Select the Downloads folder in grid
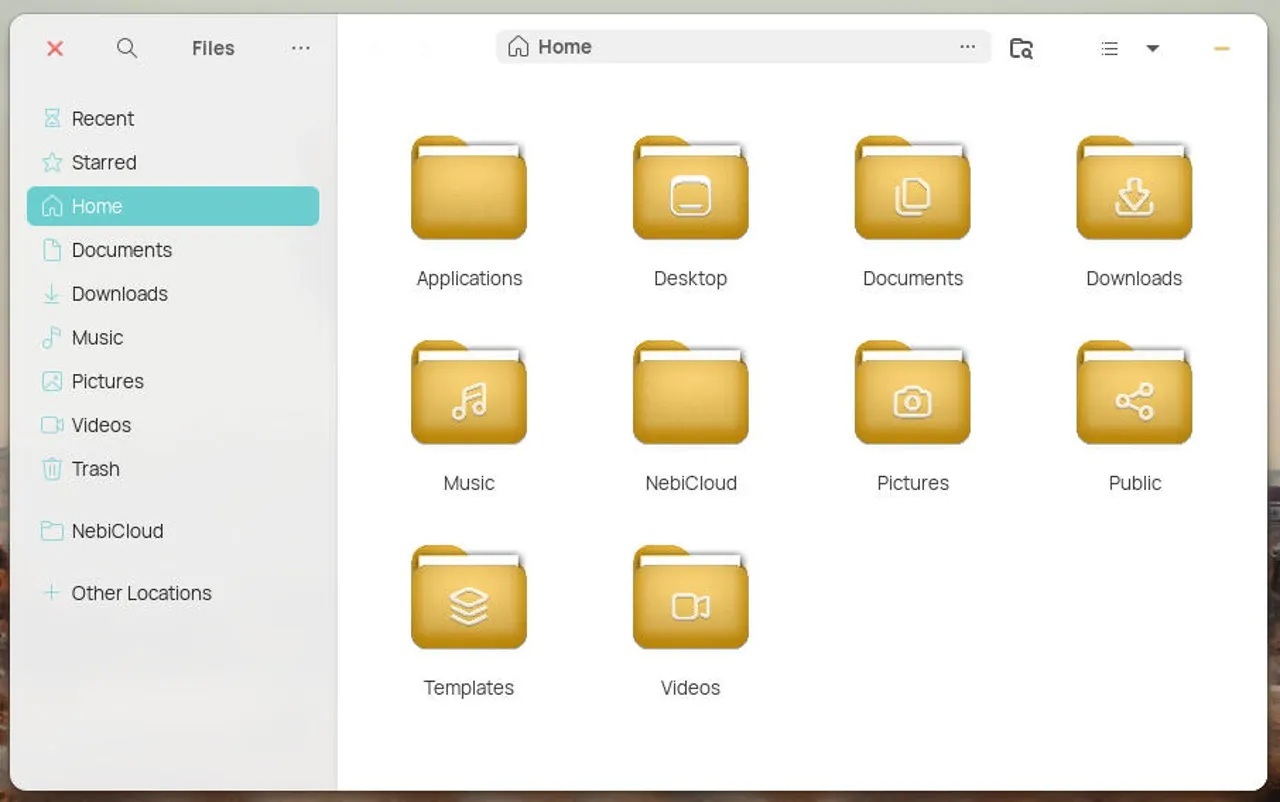1280x802 pixels. [1134, 190]
